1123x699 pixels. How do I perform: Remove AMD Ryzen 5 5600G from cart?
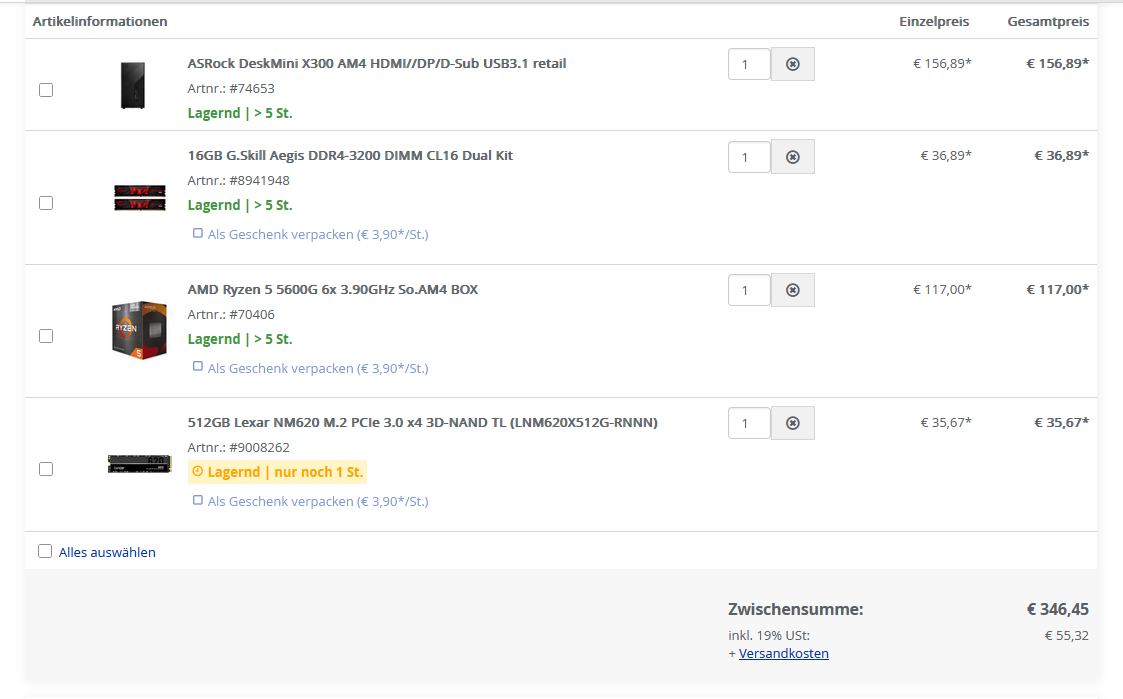[x=793, y=290]
